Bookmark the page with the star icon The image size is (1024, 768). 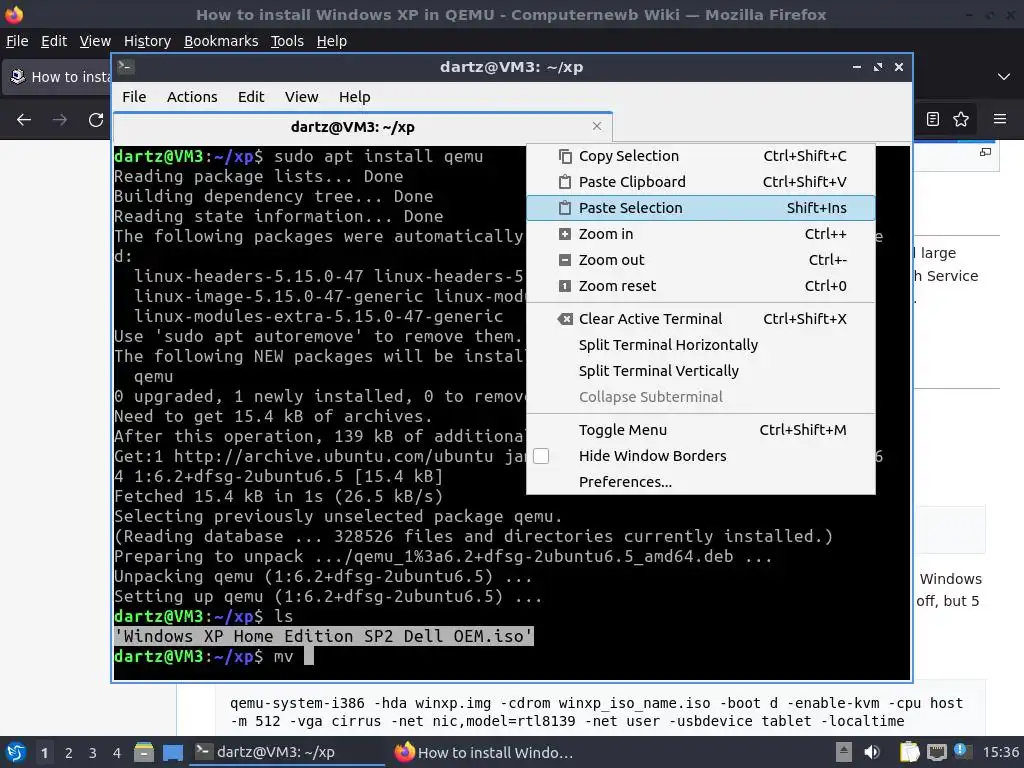tap(961, 119)
